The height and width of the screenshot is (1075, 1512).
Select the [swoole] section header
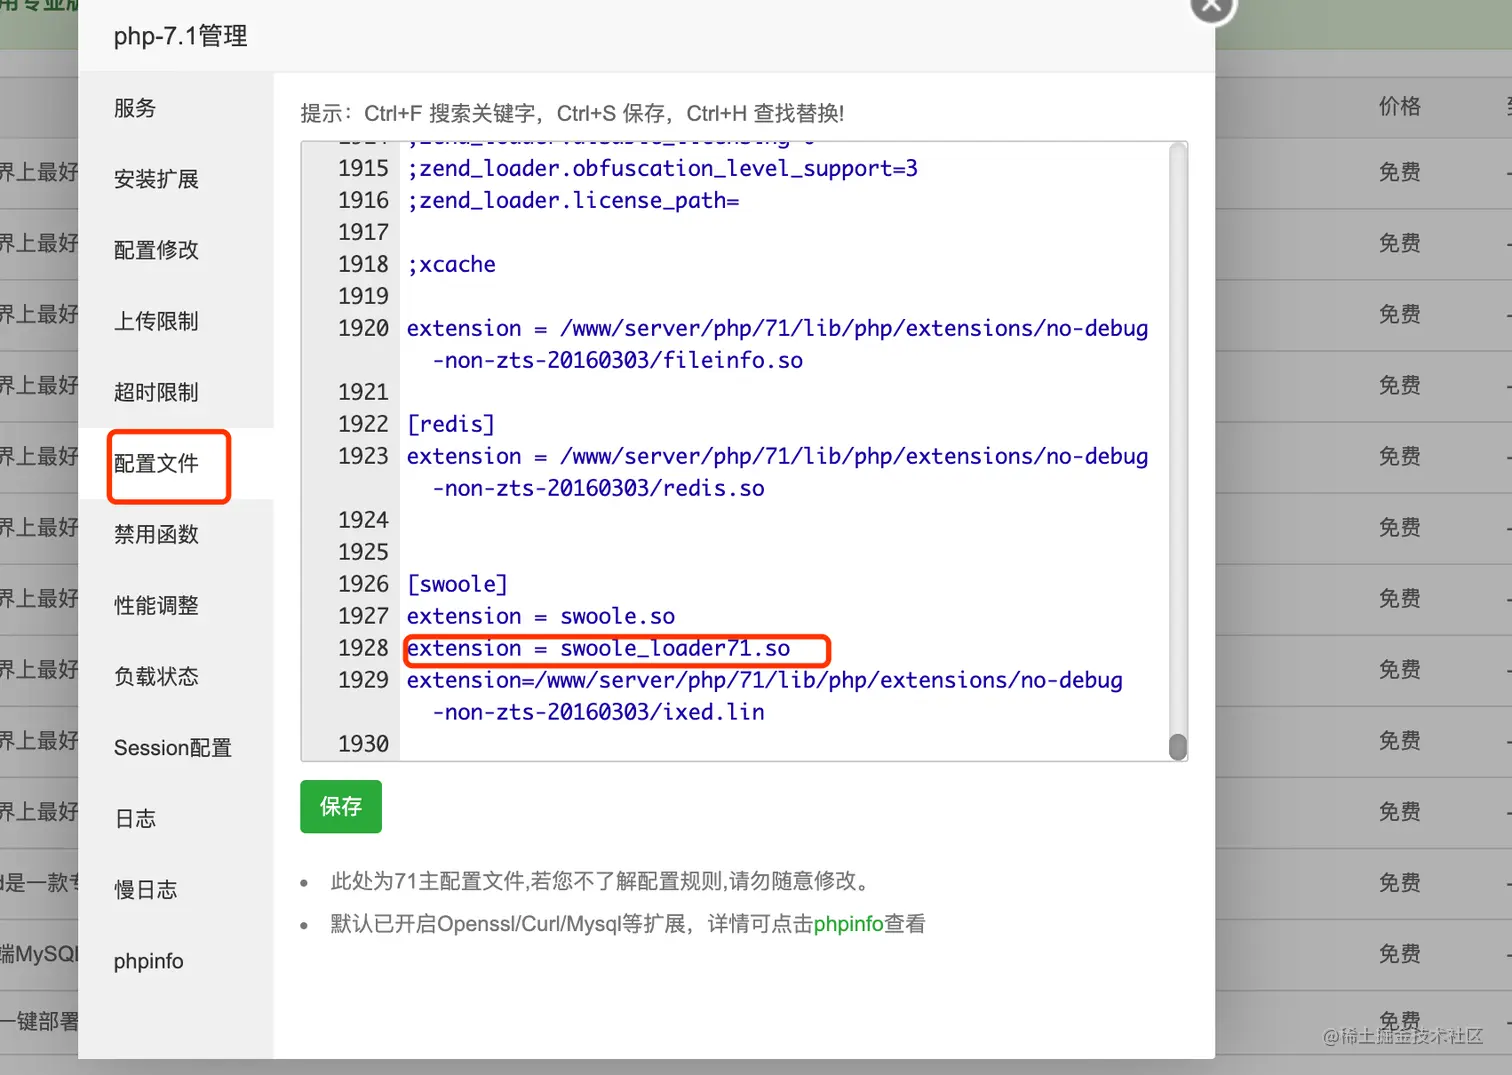click(457, 584)
